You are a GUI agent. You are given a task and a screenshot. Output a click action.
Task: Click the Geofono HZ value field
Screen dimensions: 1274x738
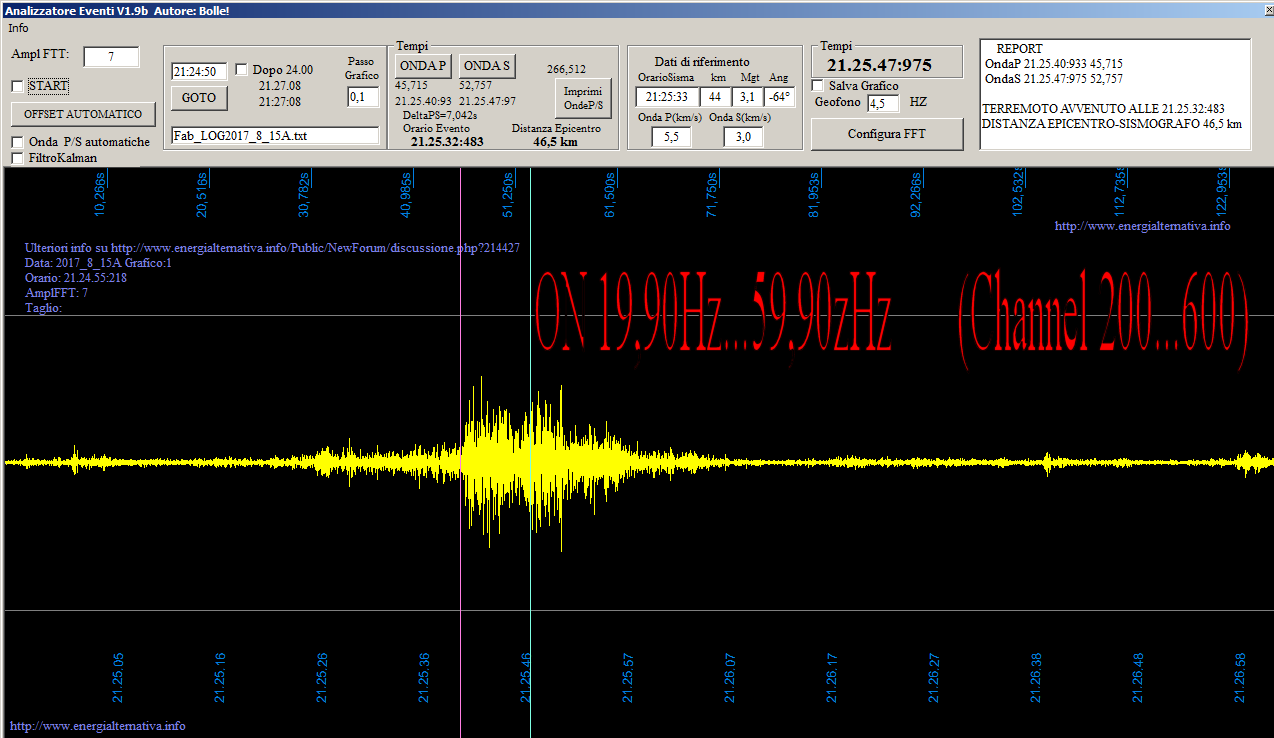click(884, 103)
